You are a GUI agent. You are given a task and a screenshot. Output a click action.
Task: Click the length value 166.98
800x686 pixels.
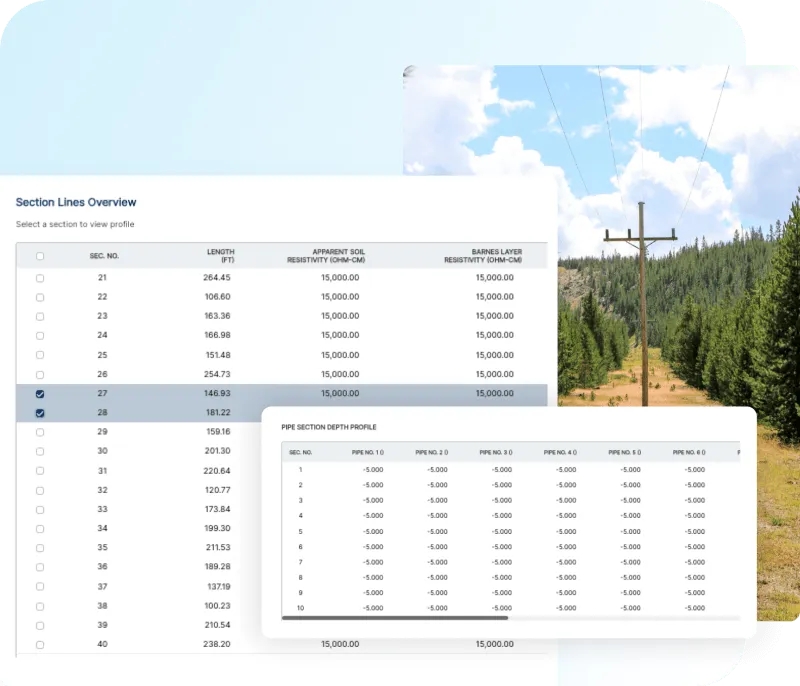point(217,335)
